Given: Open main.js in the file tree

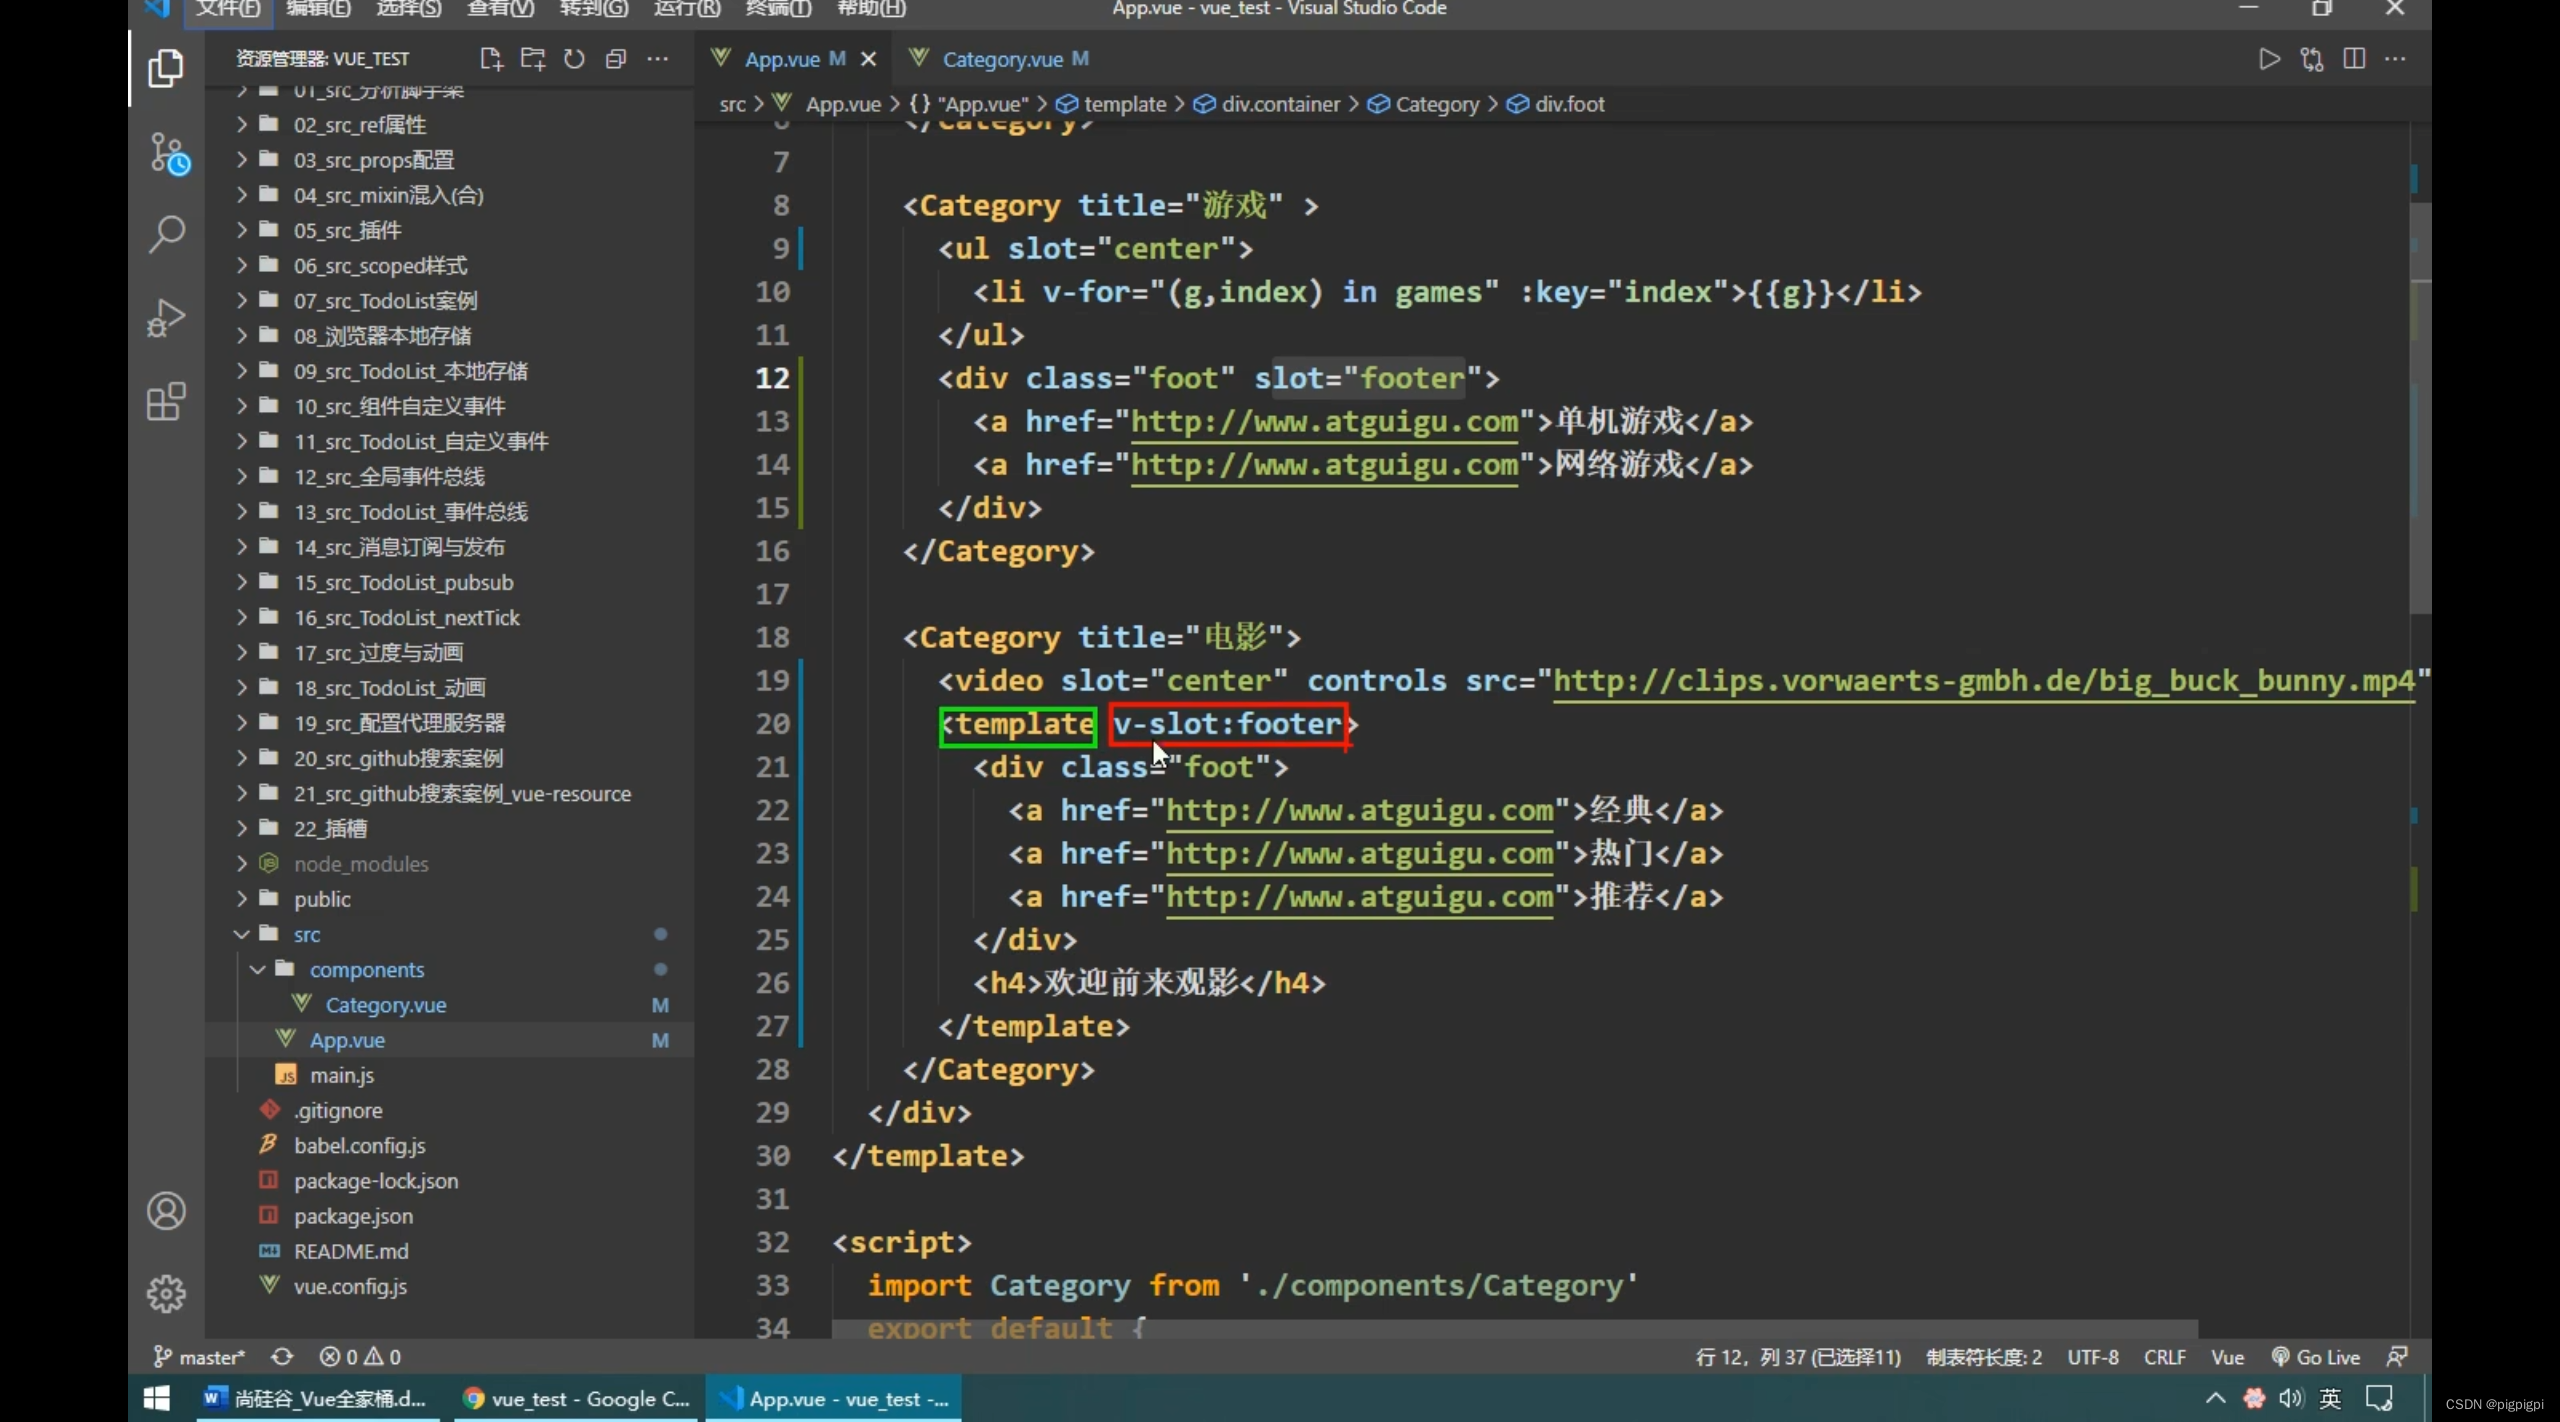Looking at the screenshot, I should pyautogui.click(x=450, y=1075).
